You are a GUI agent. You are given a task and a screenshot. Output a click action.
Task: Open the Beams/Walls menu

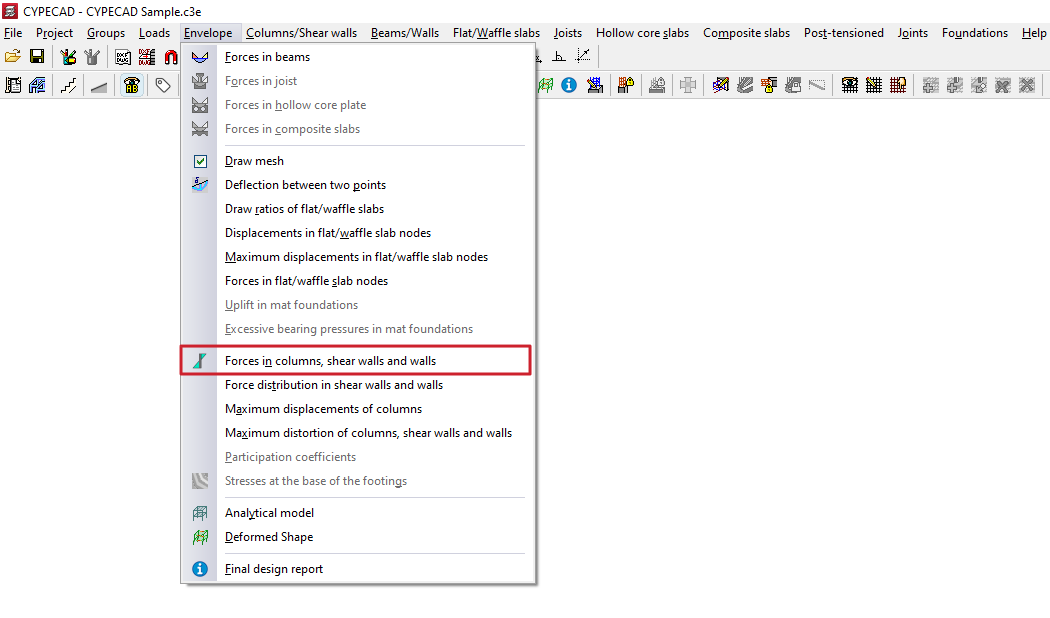pyautogui.click(x=404, y=33)
